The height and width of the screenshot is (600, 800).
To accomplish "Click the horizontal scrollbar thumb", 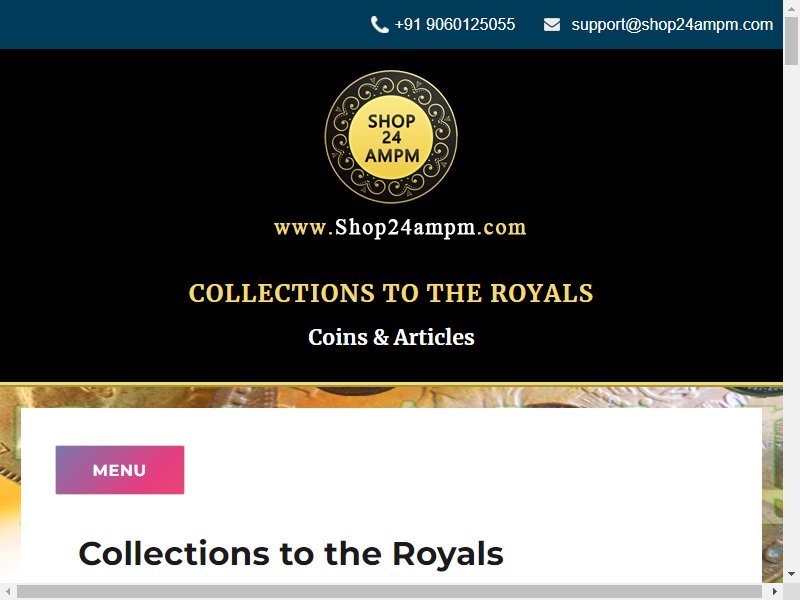I will click(x=389, y=592).
